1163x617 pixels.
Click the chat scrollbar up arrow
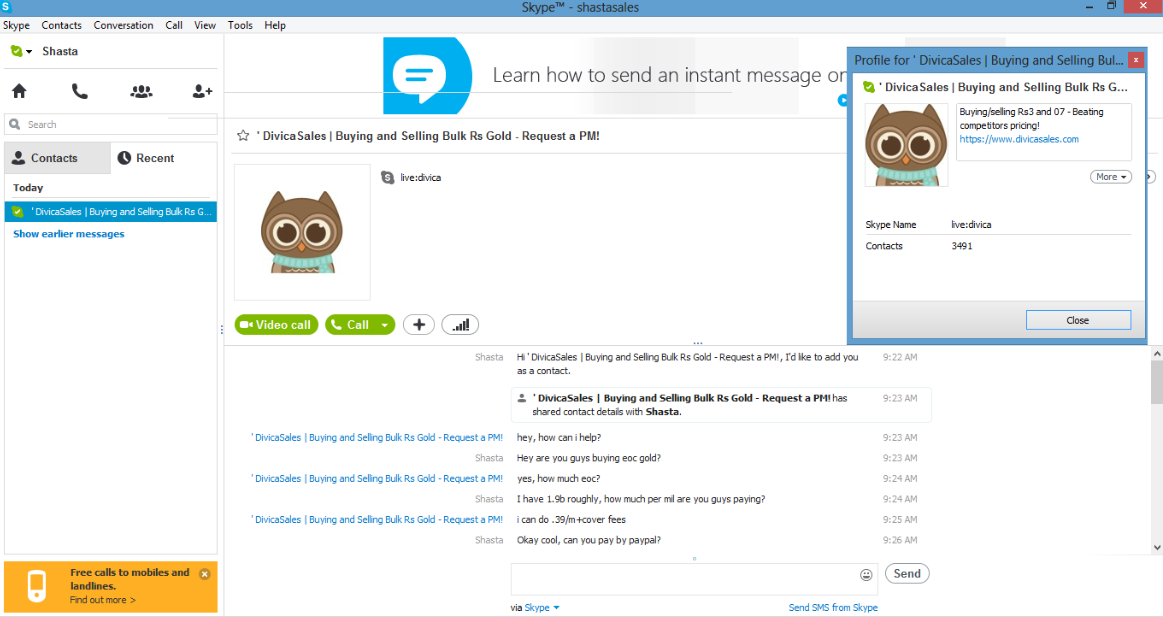click(x=1156, y=354)
